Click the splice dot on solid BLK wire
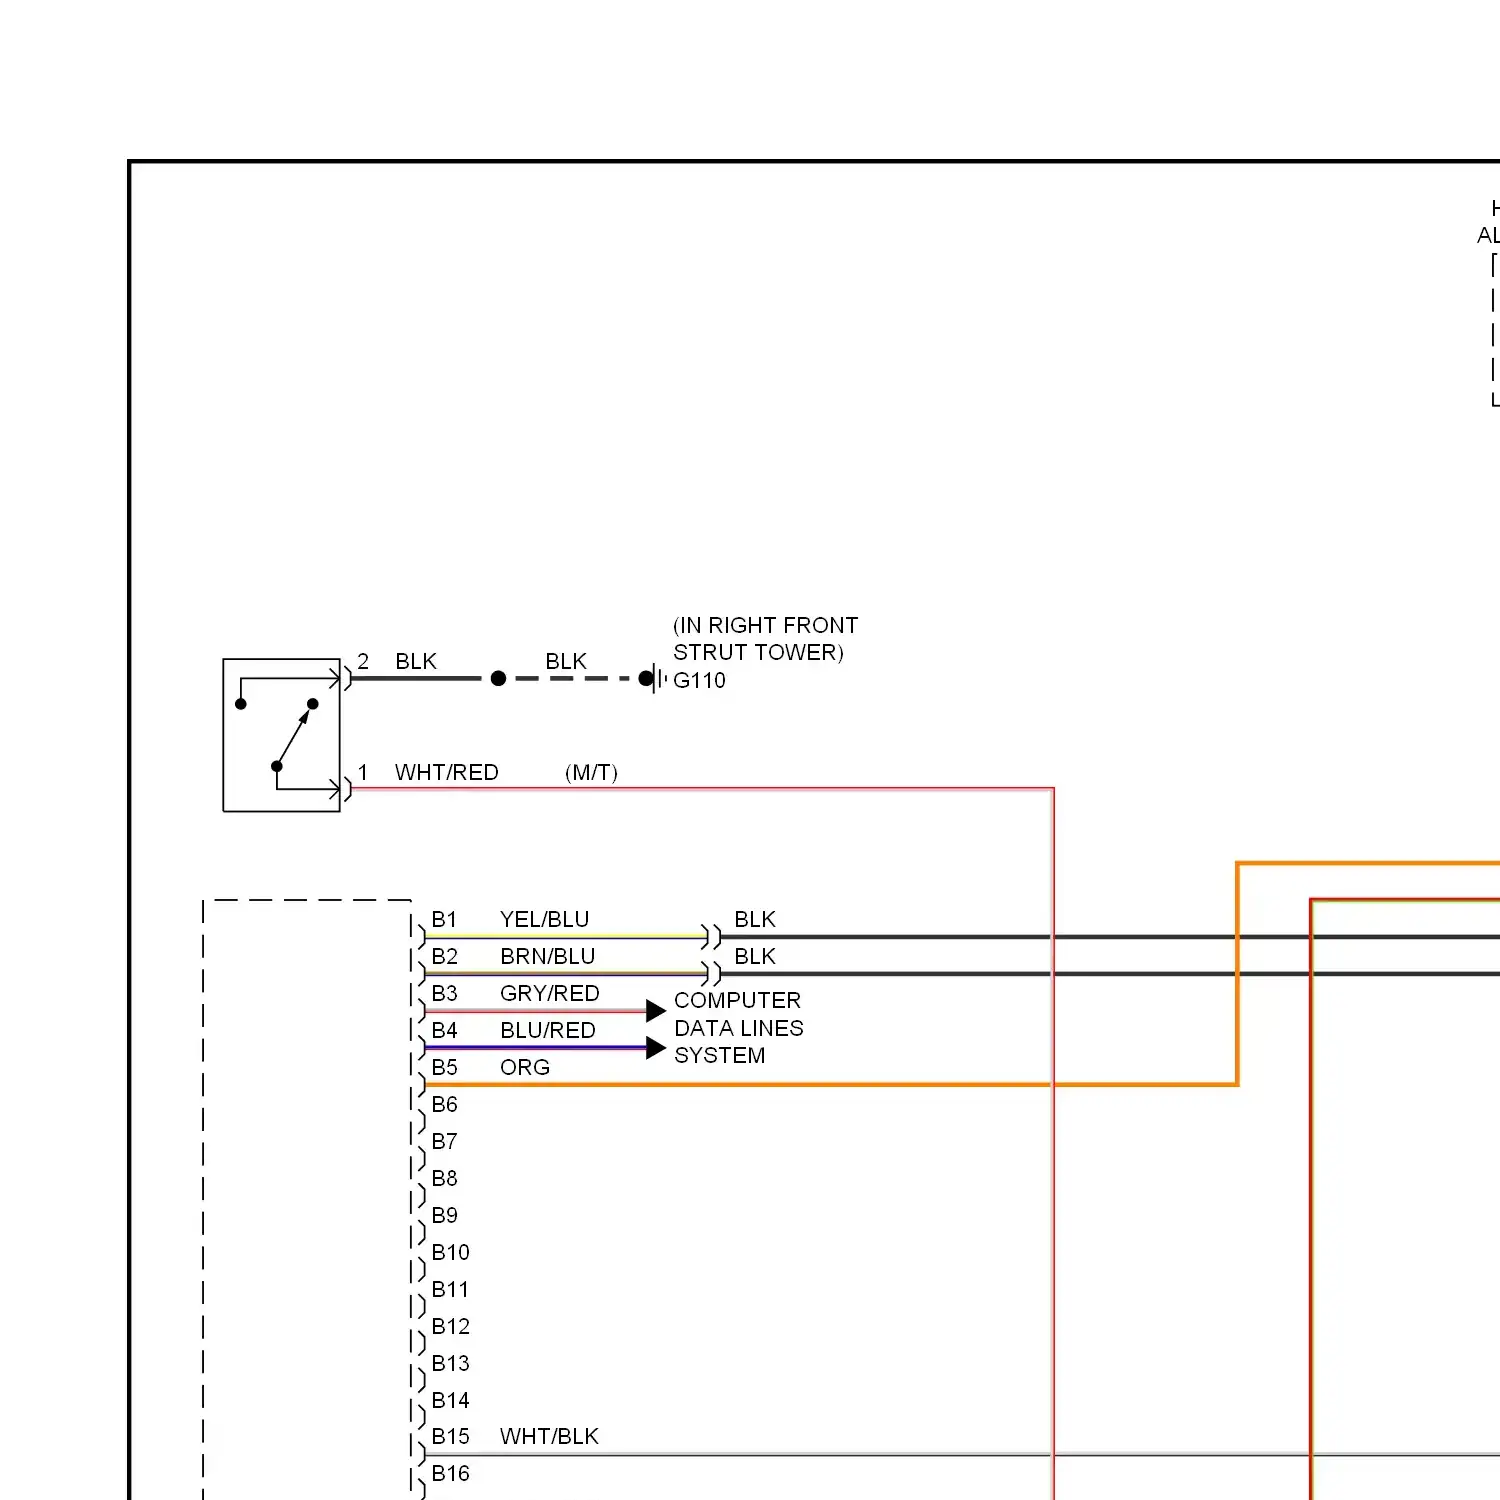Screen dimensions: 1500x1500 [x=498, y=679]
